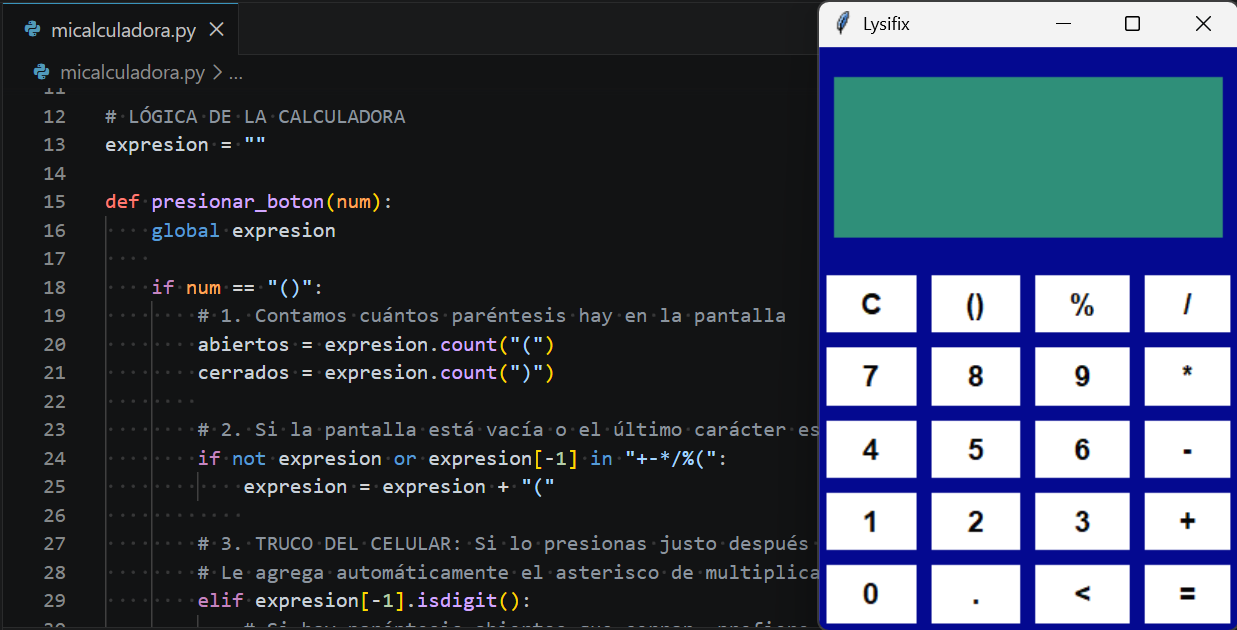1237x630 pixels.
Task: Click calculator digit 5
Action: pyautogui.click(x=976, y=449)
